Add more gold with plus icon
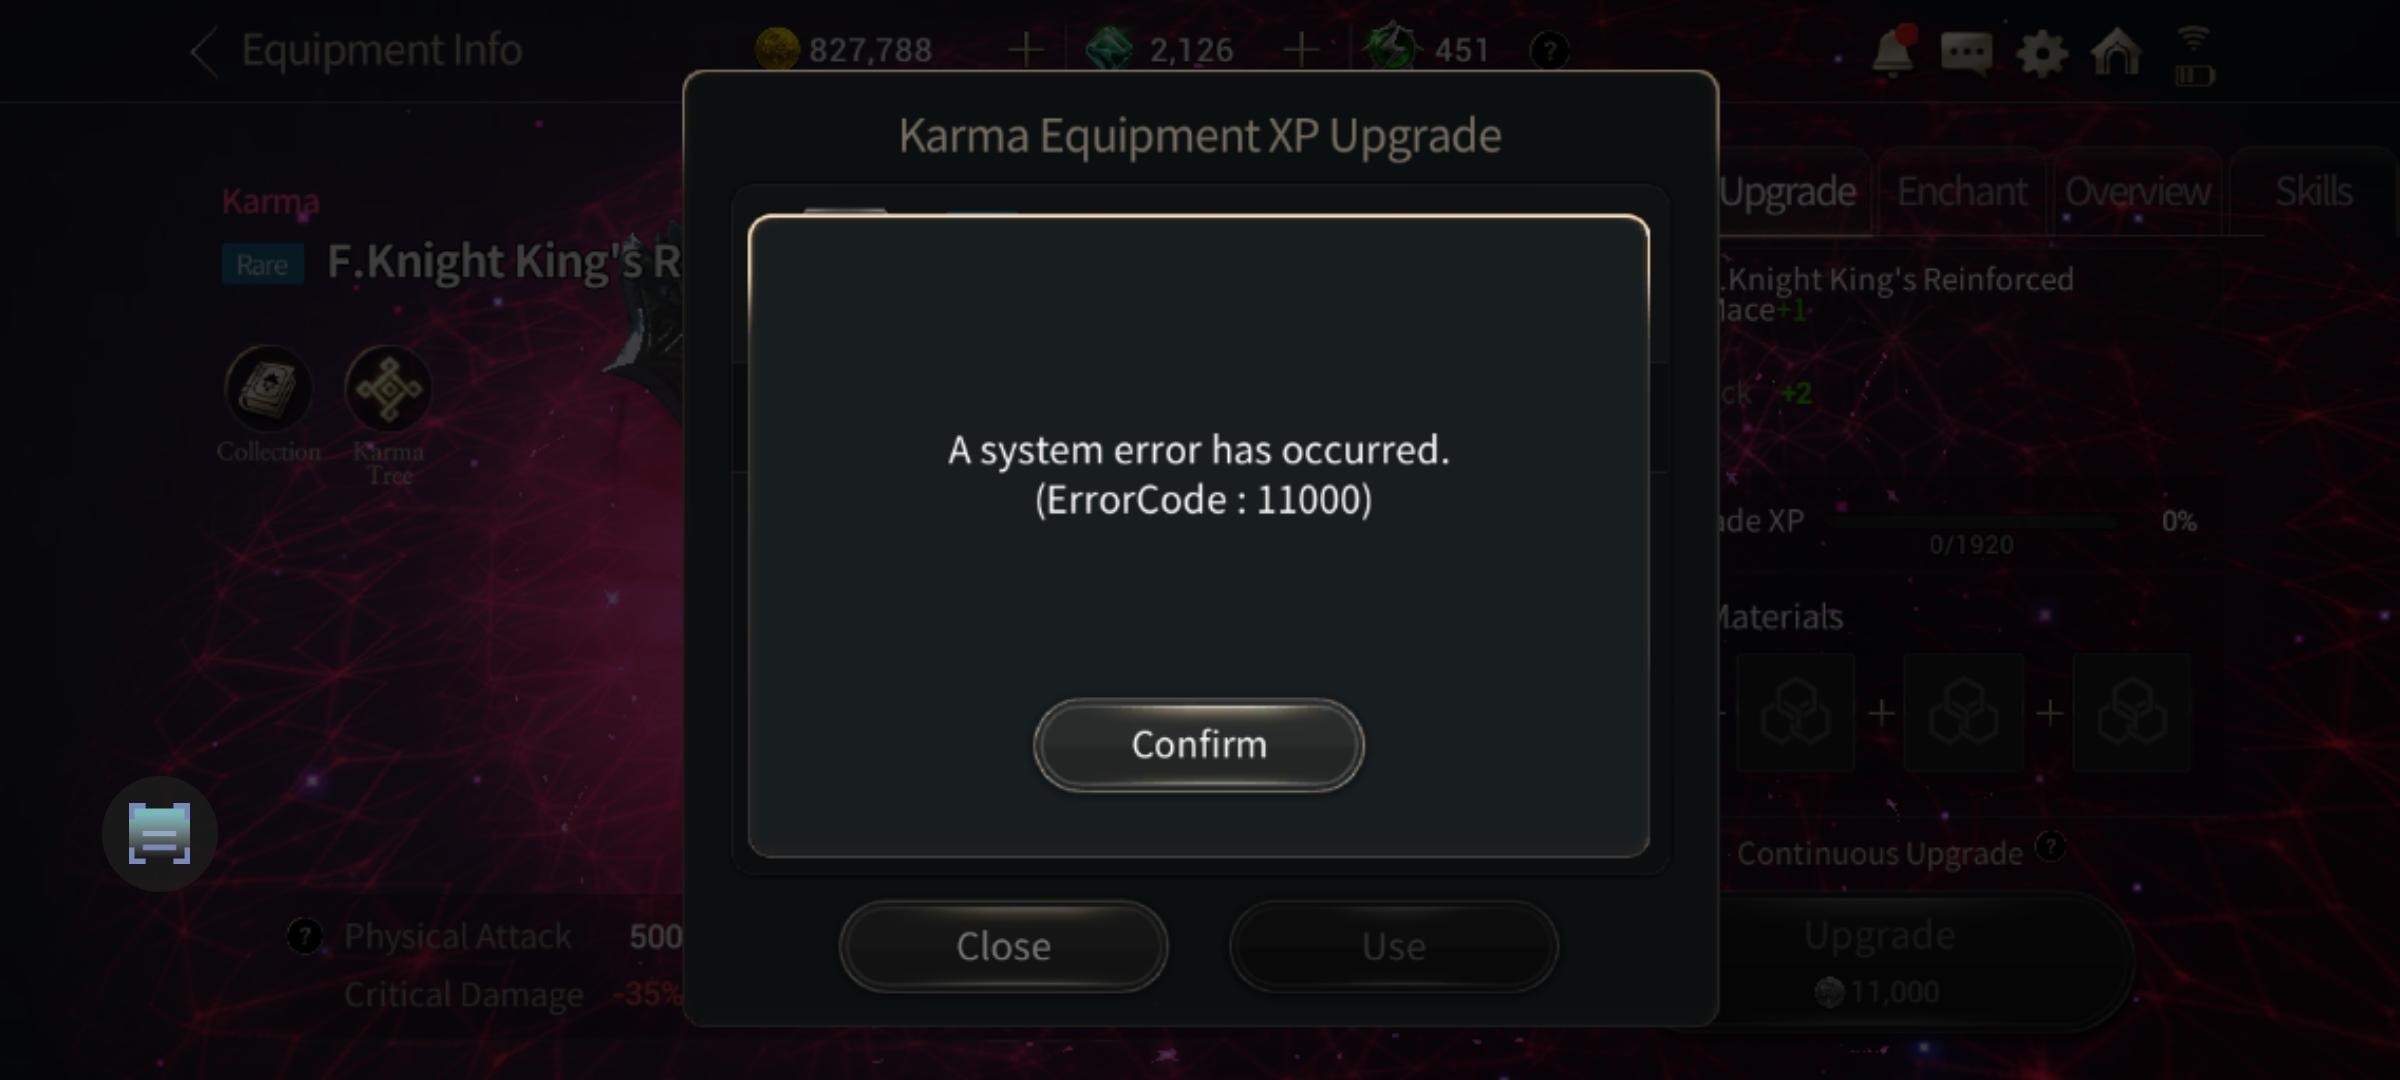 pos(1026,49)
